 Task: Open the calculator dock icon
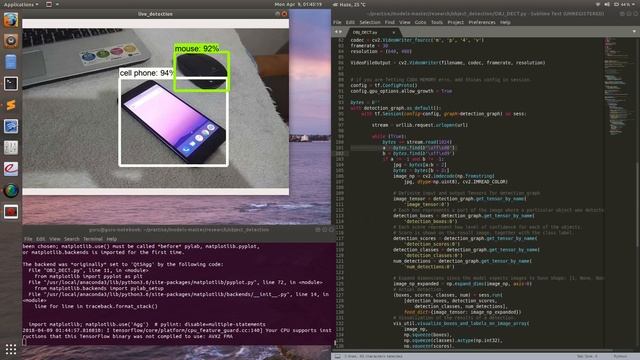[11, 147]
